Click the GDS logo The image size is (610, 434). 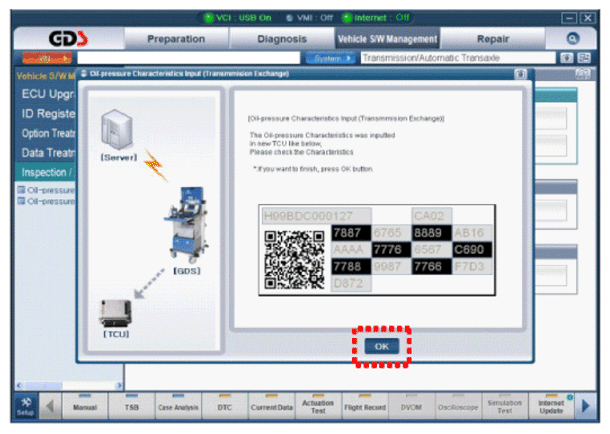pos(68,38)
